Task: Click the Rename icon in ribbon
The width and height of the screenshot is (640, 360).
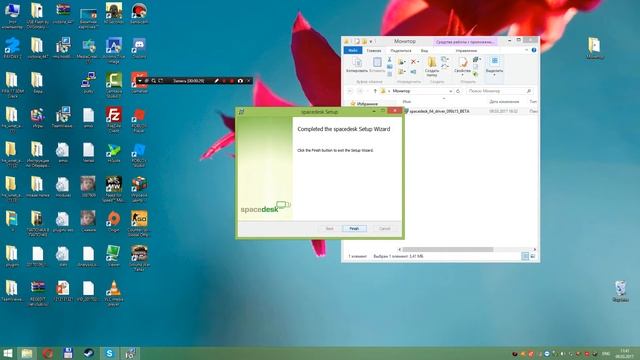Action: click(413, 72)
